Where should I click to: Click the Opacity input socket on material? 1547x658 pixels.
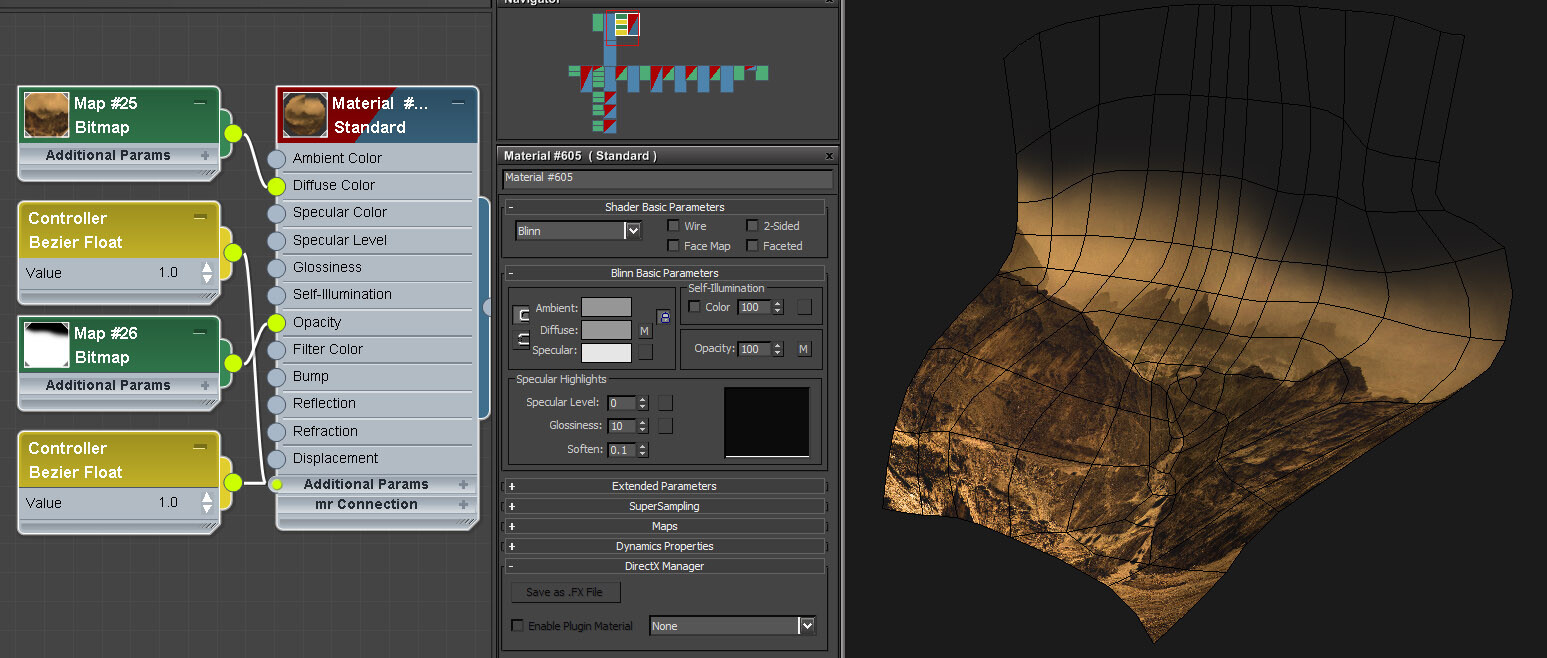tap(277, 322)
